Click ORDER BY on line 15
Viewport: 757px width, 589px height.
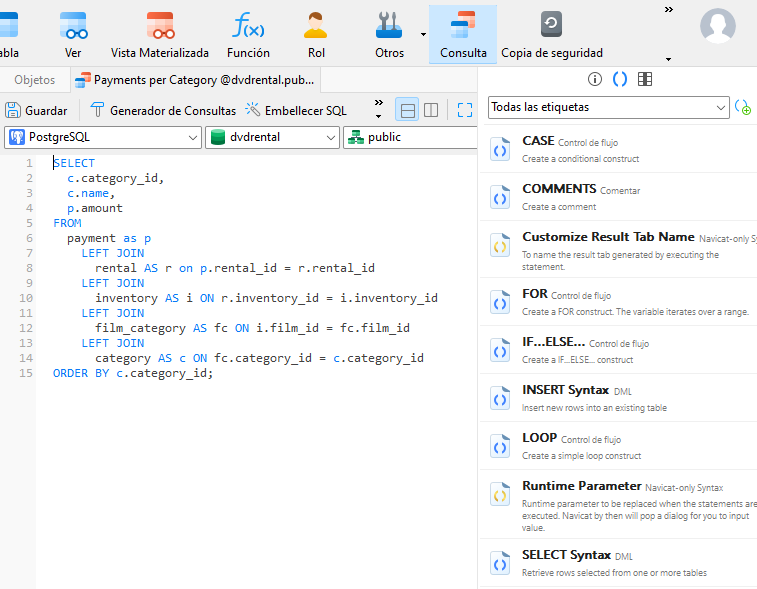click(x=81, y=373)
